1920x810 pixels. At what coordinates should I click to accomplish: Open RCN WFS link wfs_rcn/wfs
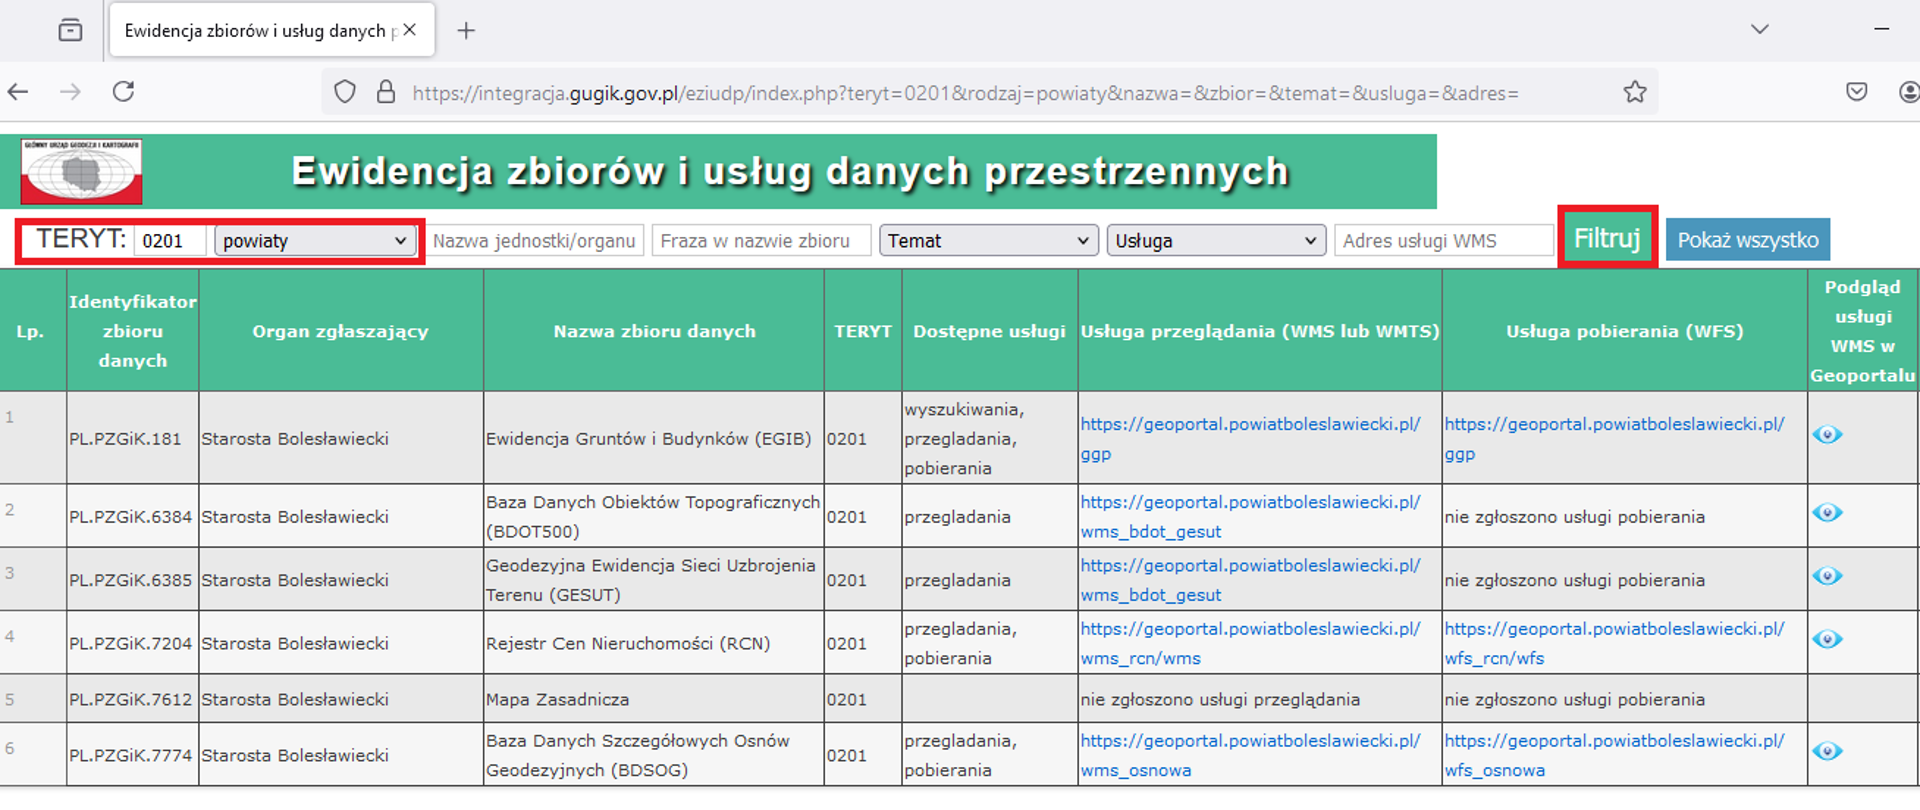pyautogui.click(x=1614, y=643)
